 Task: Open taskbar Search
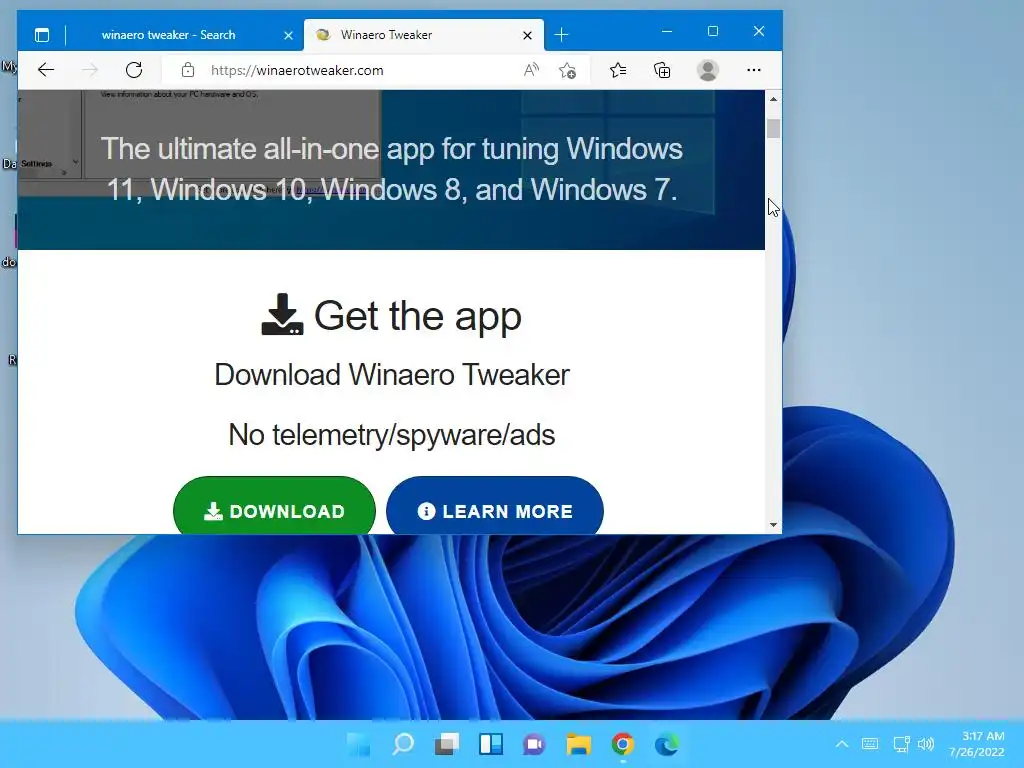[403, 744]
